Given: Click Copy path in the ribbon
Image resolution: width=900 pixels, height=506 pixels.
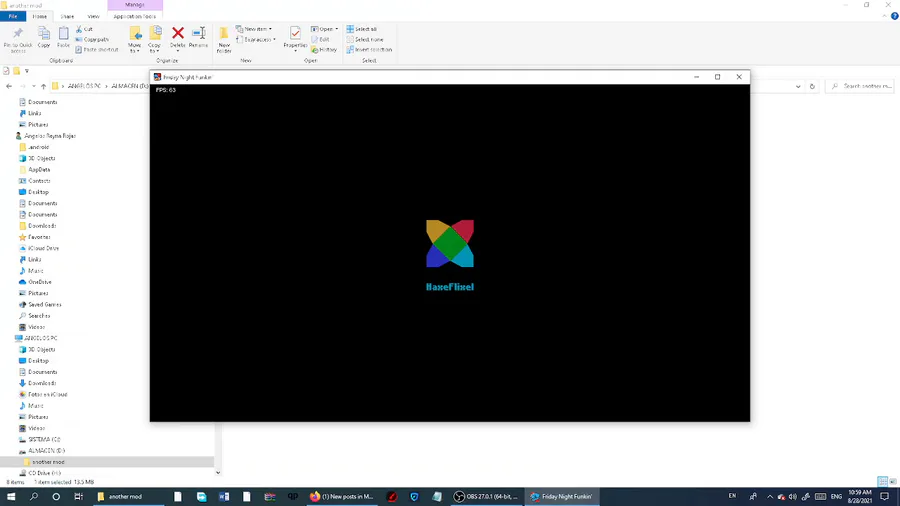Looking at the screenshot, I should [92, 40].
